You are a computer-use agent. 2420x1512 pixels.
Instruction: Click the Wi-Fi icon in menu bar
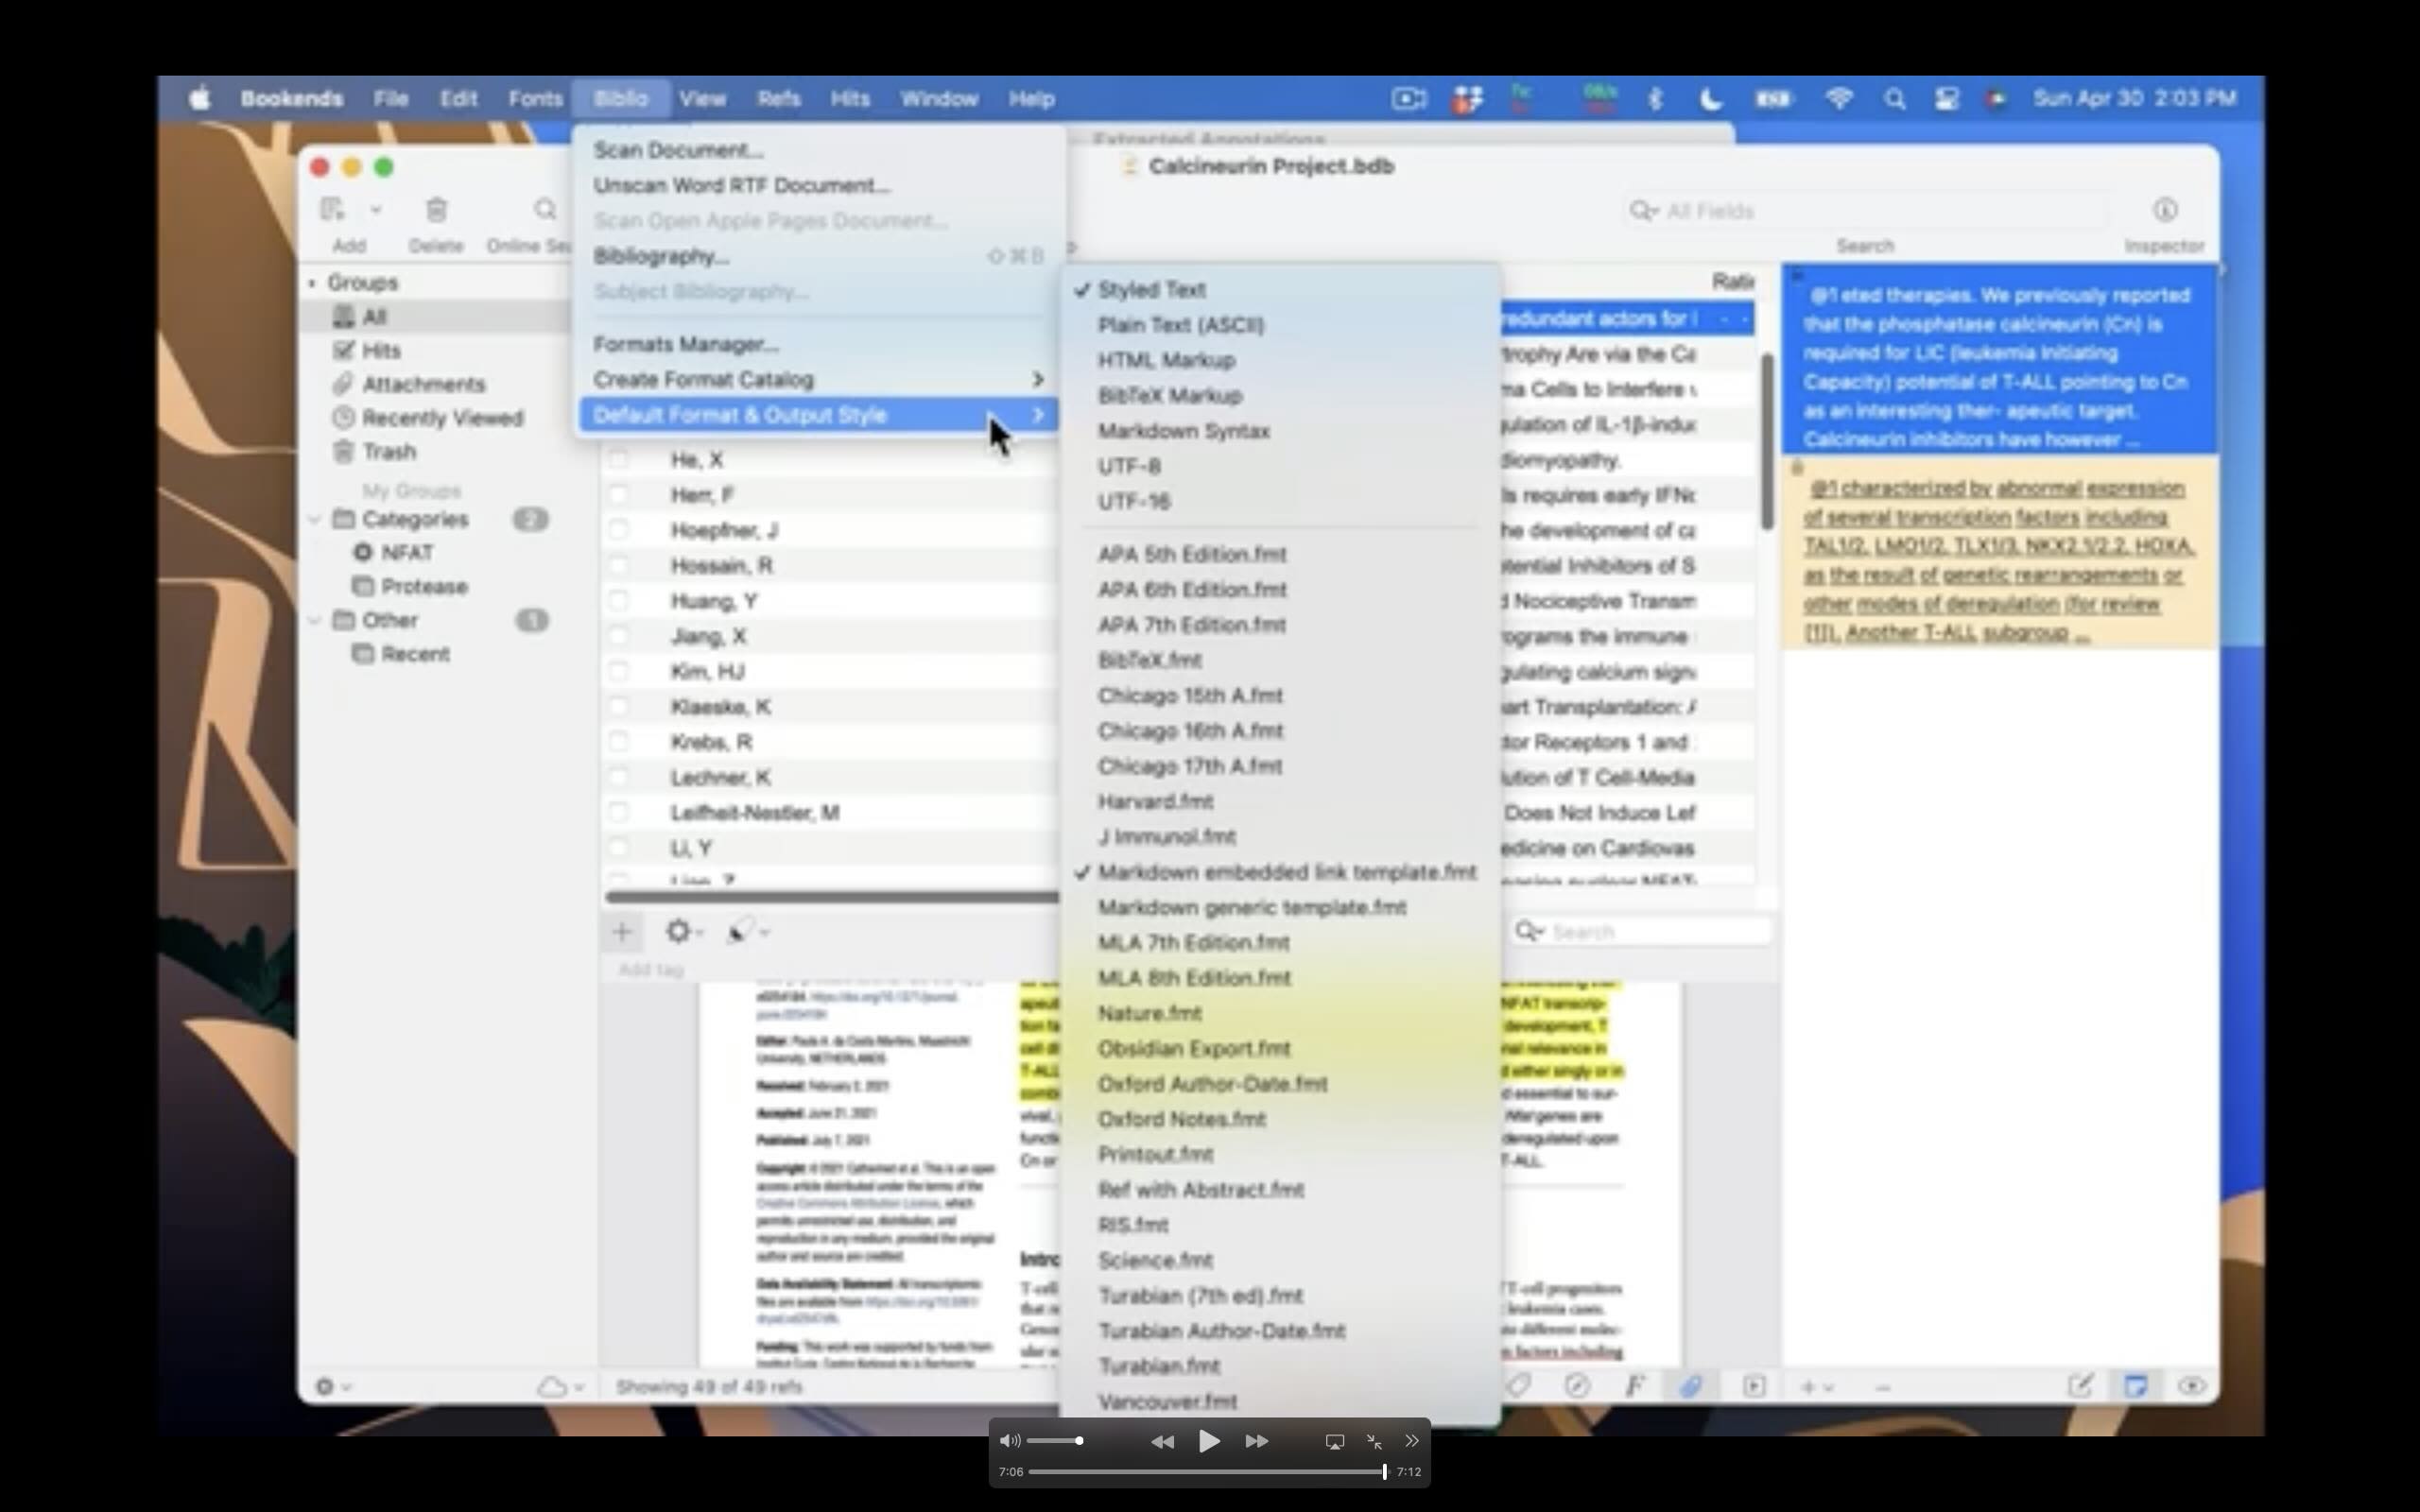(1838, 98)
